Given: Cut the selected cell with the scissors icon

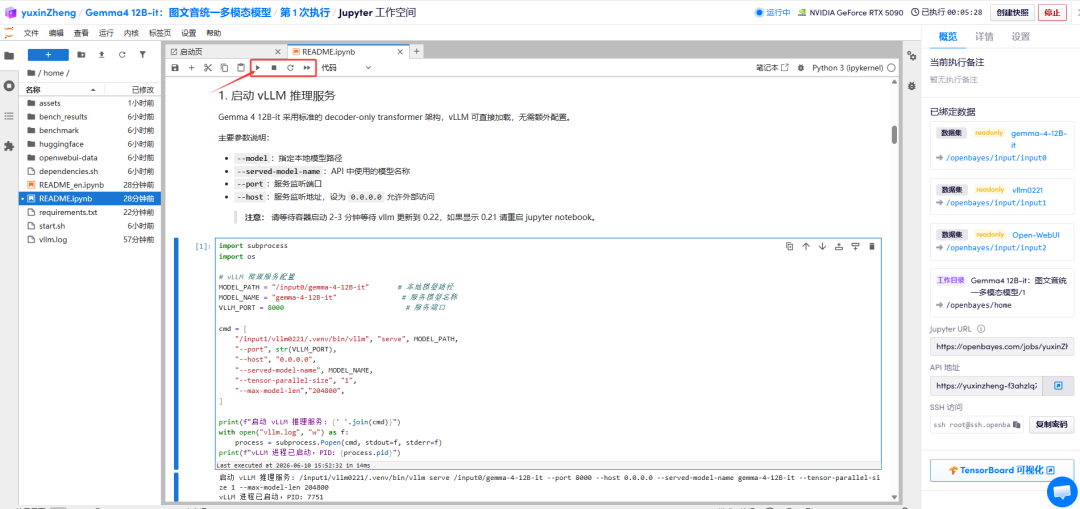Looking at the screenshot, I should (207, 67).
